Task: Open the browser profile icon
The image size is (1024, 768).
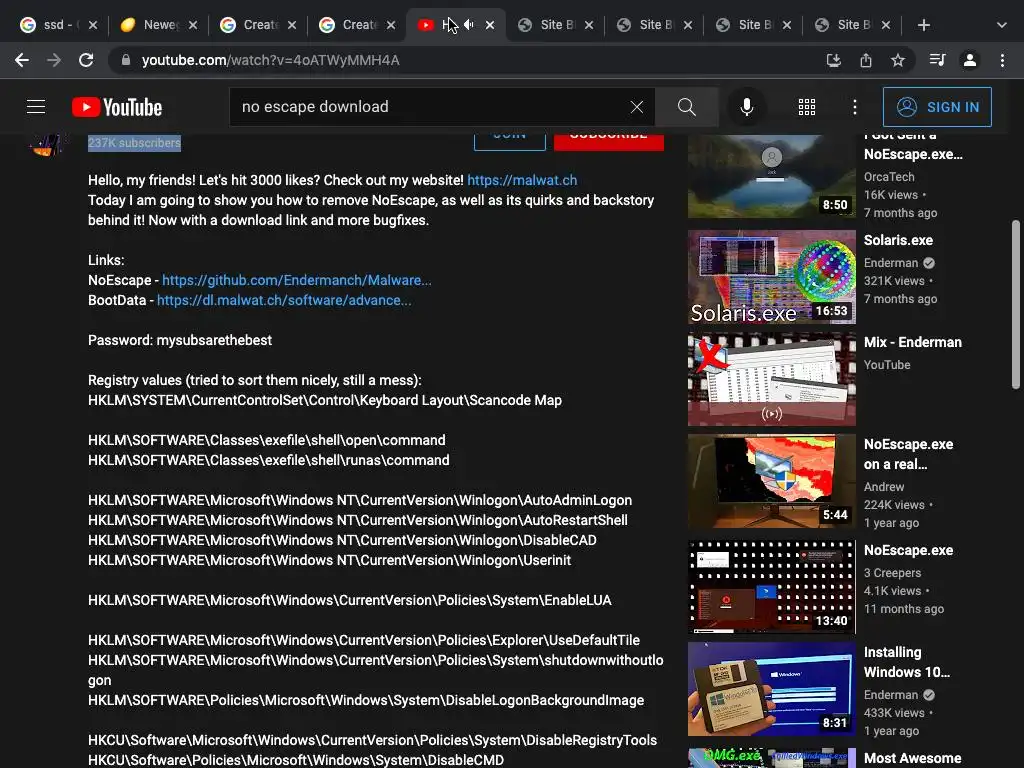Action: point(970,60)
